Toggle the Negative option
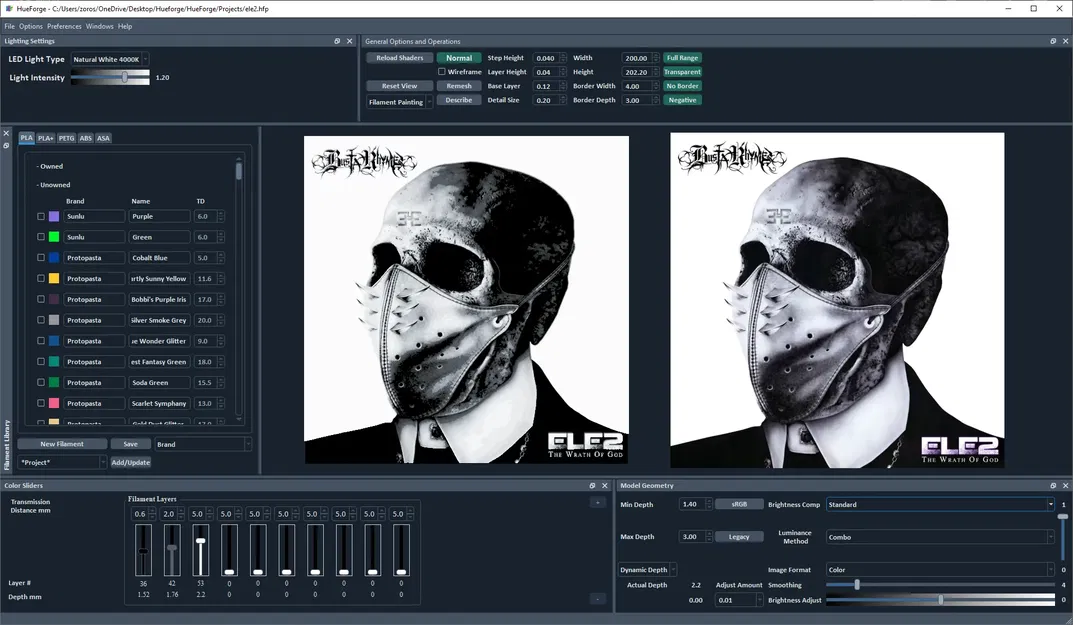The width and height of the screenshot is (1073, 625). coord(681,99)
